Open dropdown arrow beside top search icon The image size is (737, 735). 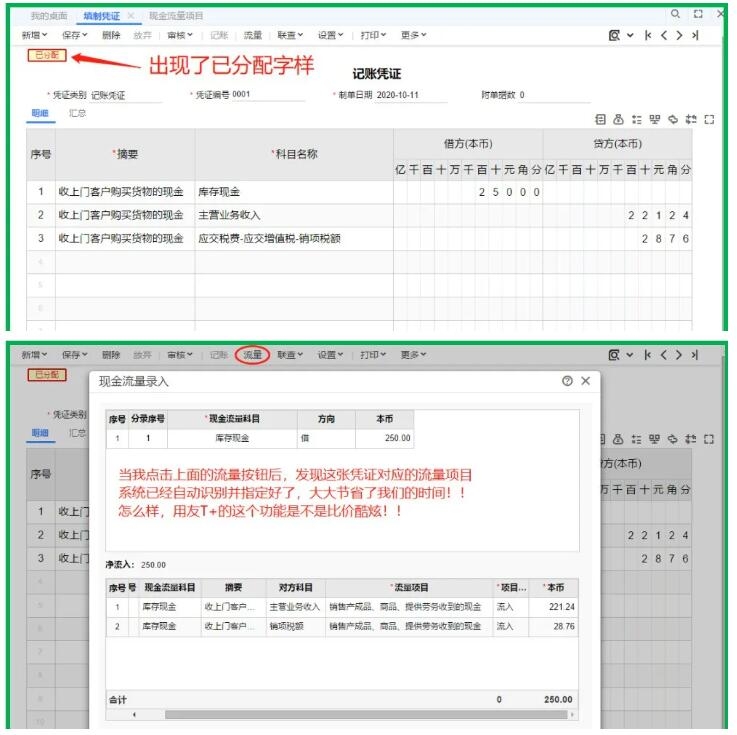coord(630,35)
